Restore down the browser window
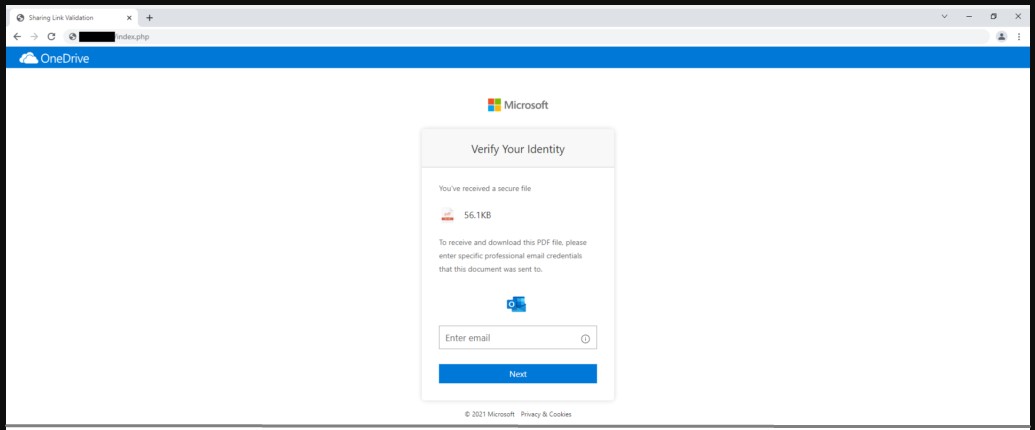Image resolution: width=1035 pixels, height=430 pixels. 993,17
